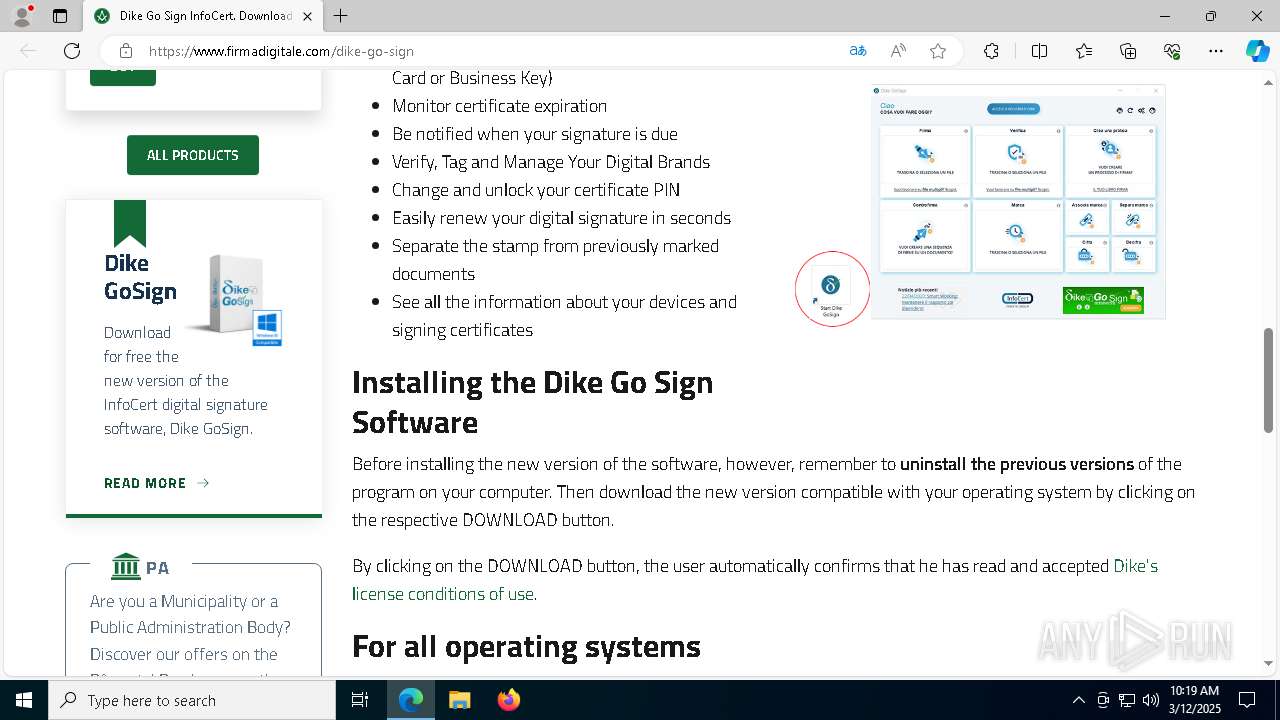Start Read aloud icon
The width and height of the screenshot is (1280, 720).
tap(898, 51)
